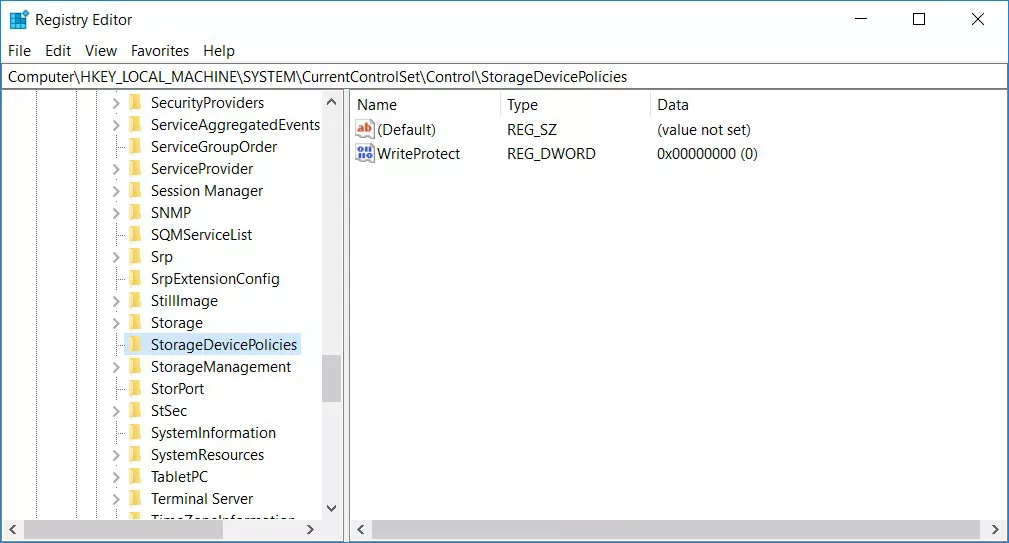Screen dimensions: 1009x543
Task: Click the values pane scroll left arrow
Action: [360, 529]
